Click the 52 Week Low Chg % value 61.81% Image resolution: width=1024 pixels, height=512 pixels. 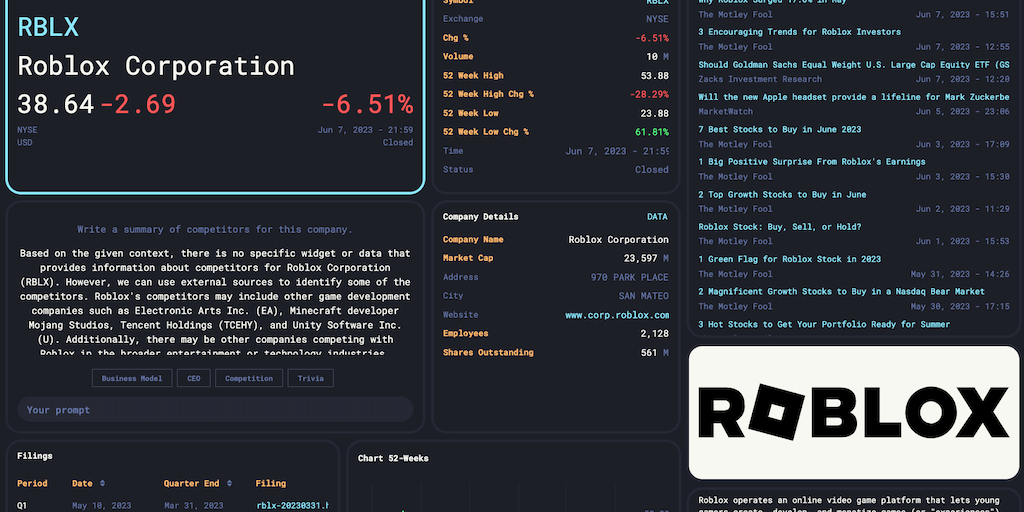tap(652, 133)
